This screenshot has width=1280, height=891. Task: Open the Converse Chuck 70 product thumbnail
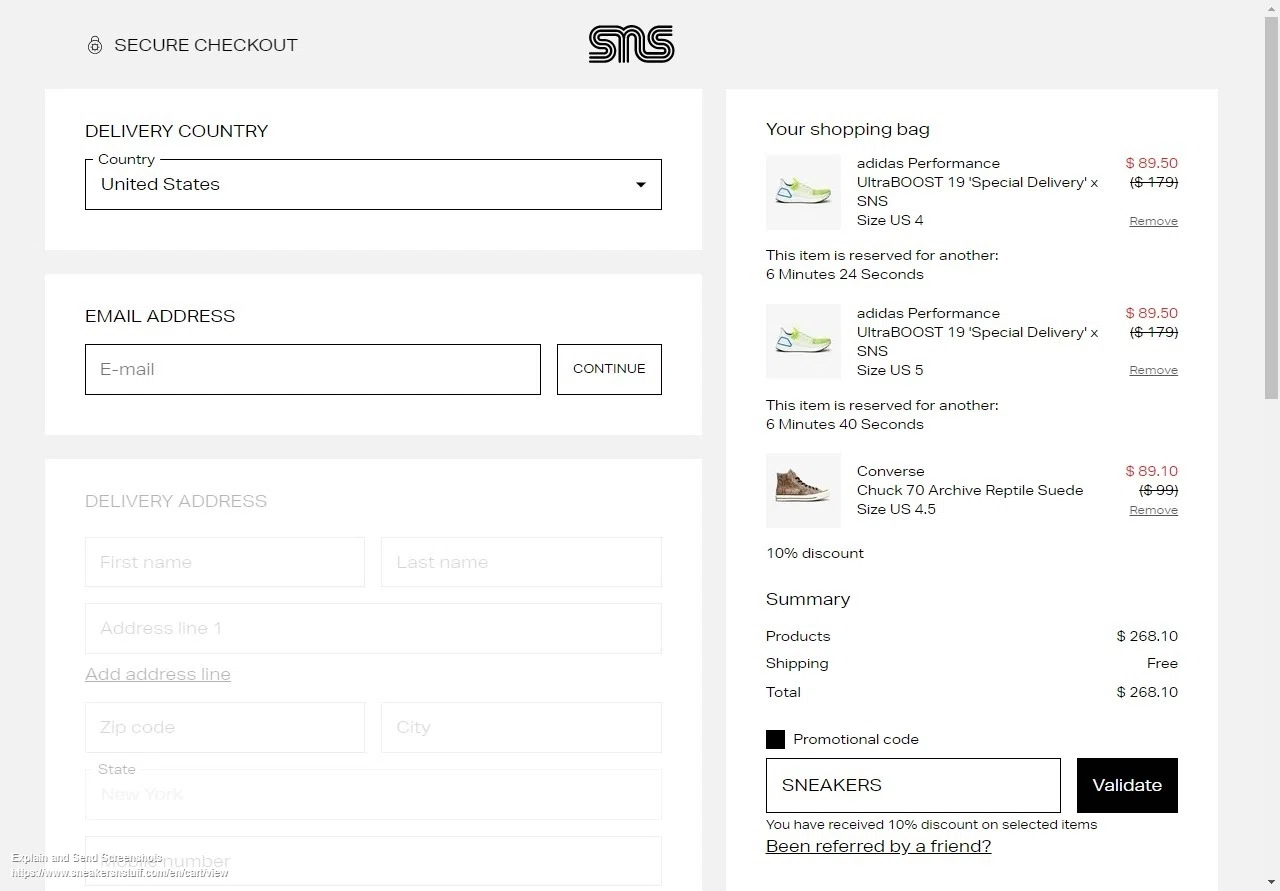pyautogui.click(x=803, y=490)
